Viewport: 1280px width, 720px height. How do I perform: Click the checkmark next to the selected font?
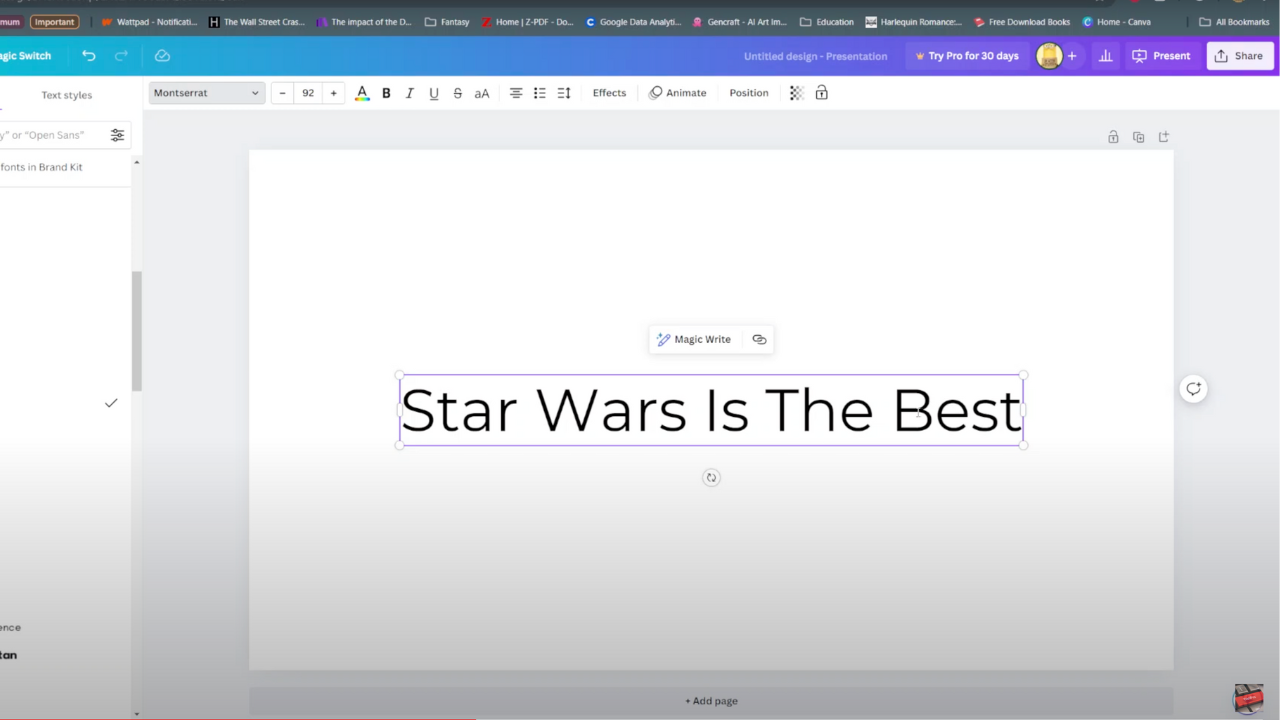(111, 403)
